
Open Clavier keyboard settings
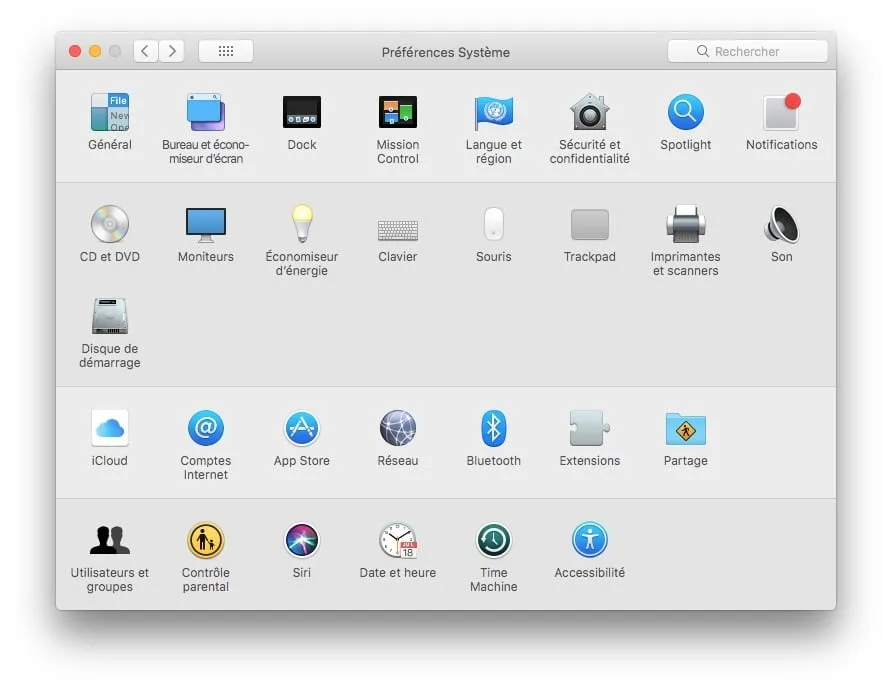(398, 230)
